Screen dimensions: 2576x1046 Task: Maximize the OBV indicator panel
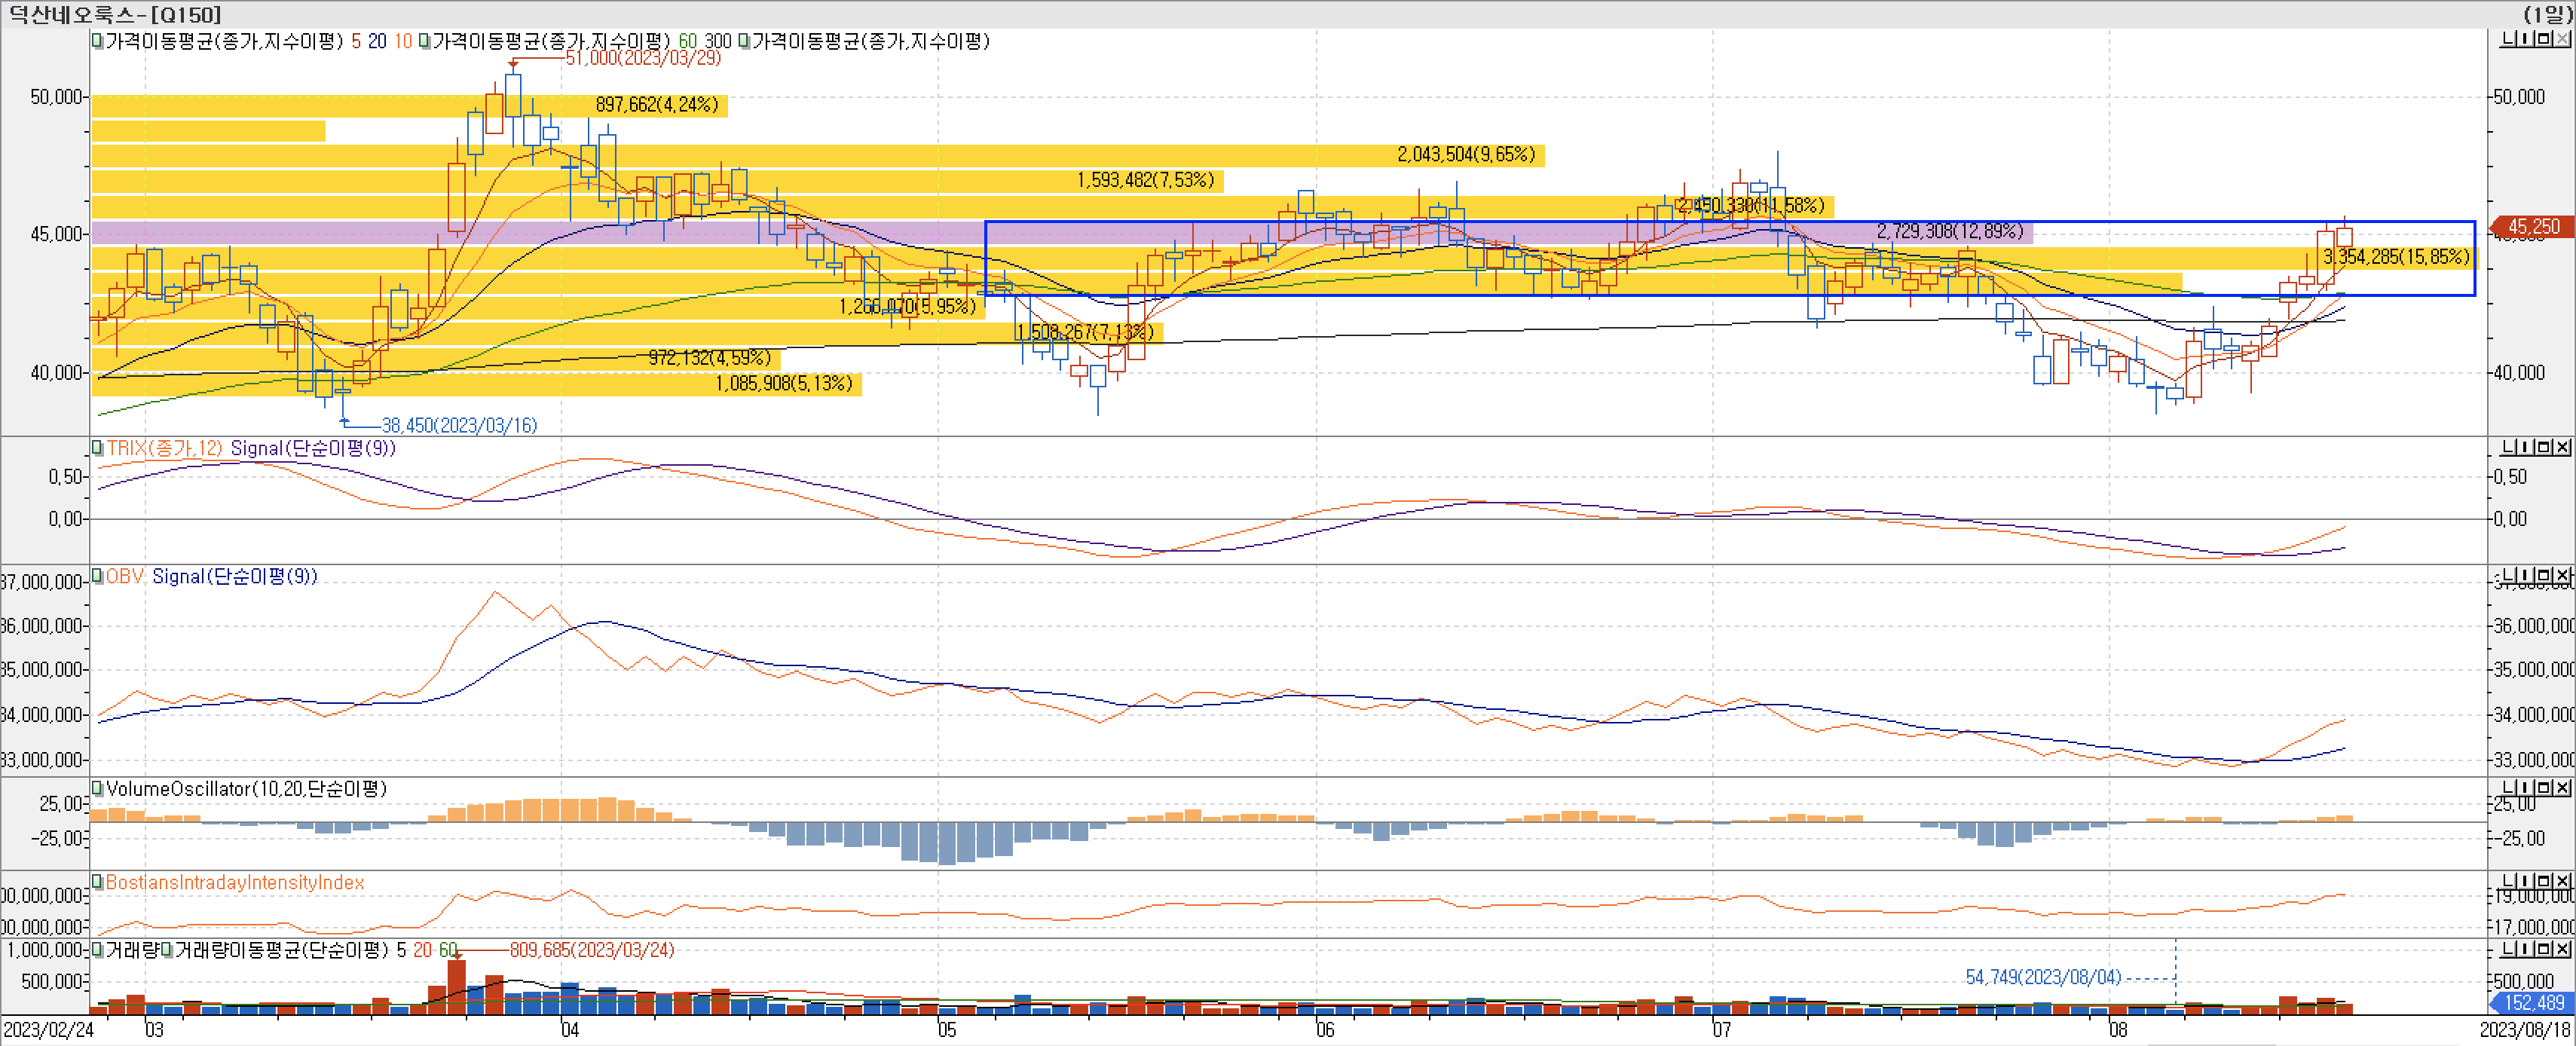2544,576
